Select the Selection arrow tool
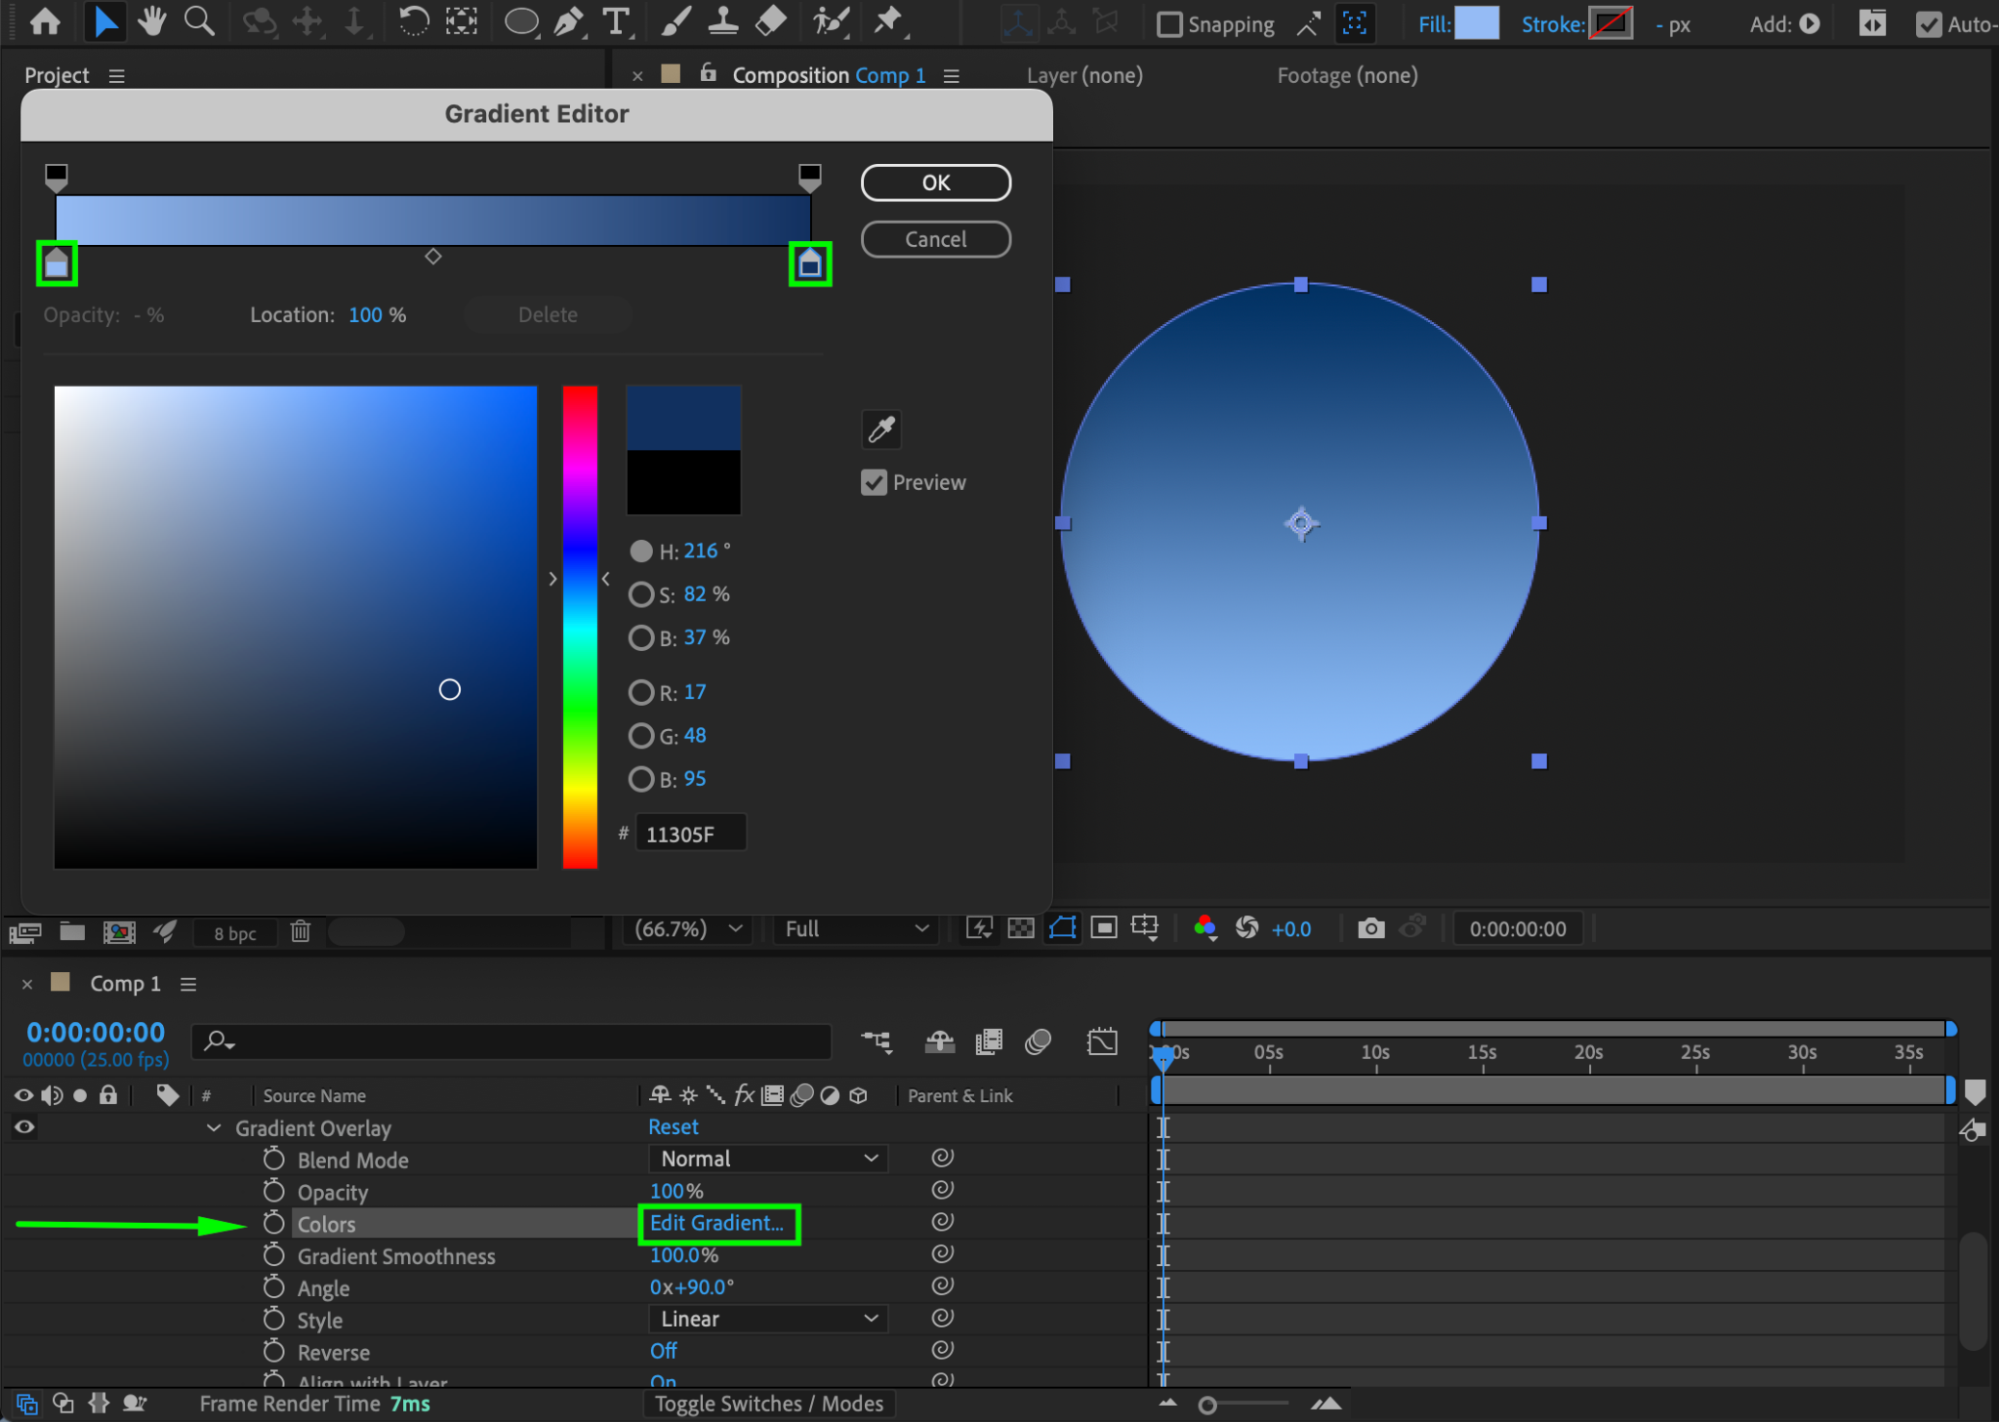Screen dimensions: 1999x1423 pos(104,22)
